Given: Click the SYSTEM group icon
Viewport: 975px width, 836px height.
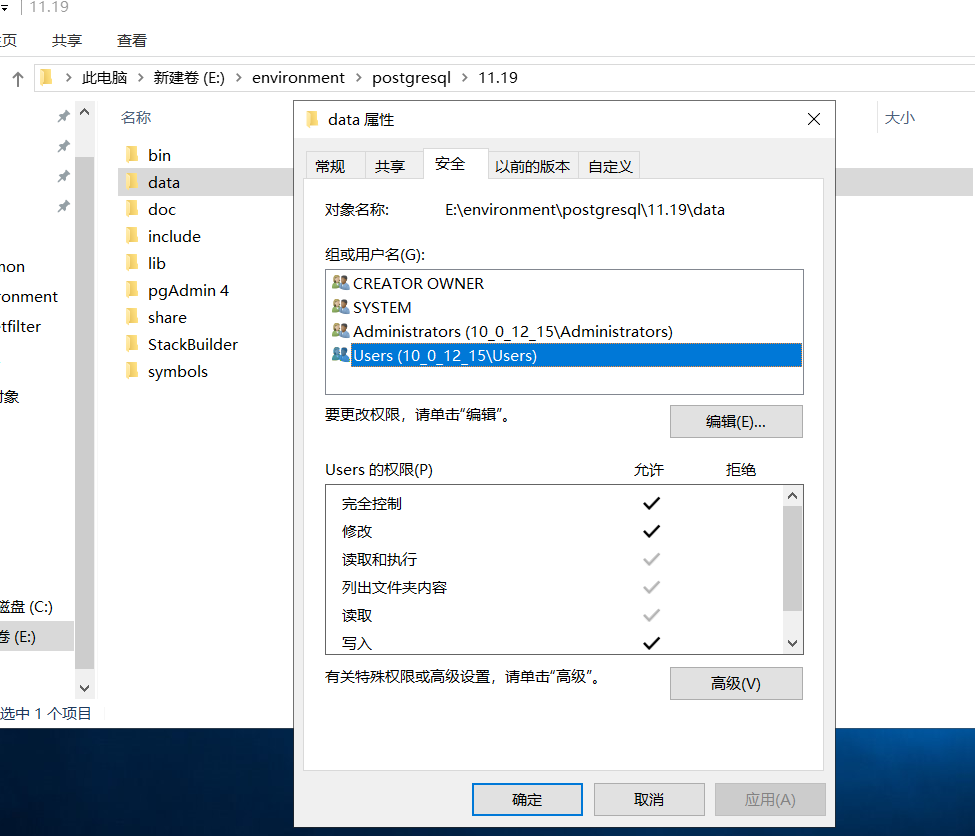Looking at the screenshot, I should point(340,307).
